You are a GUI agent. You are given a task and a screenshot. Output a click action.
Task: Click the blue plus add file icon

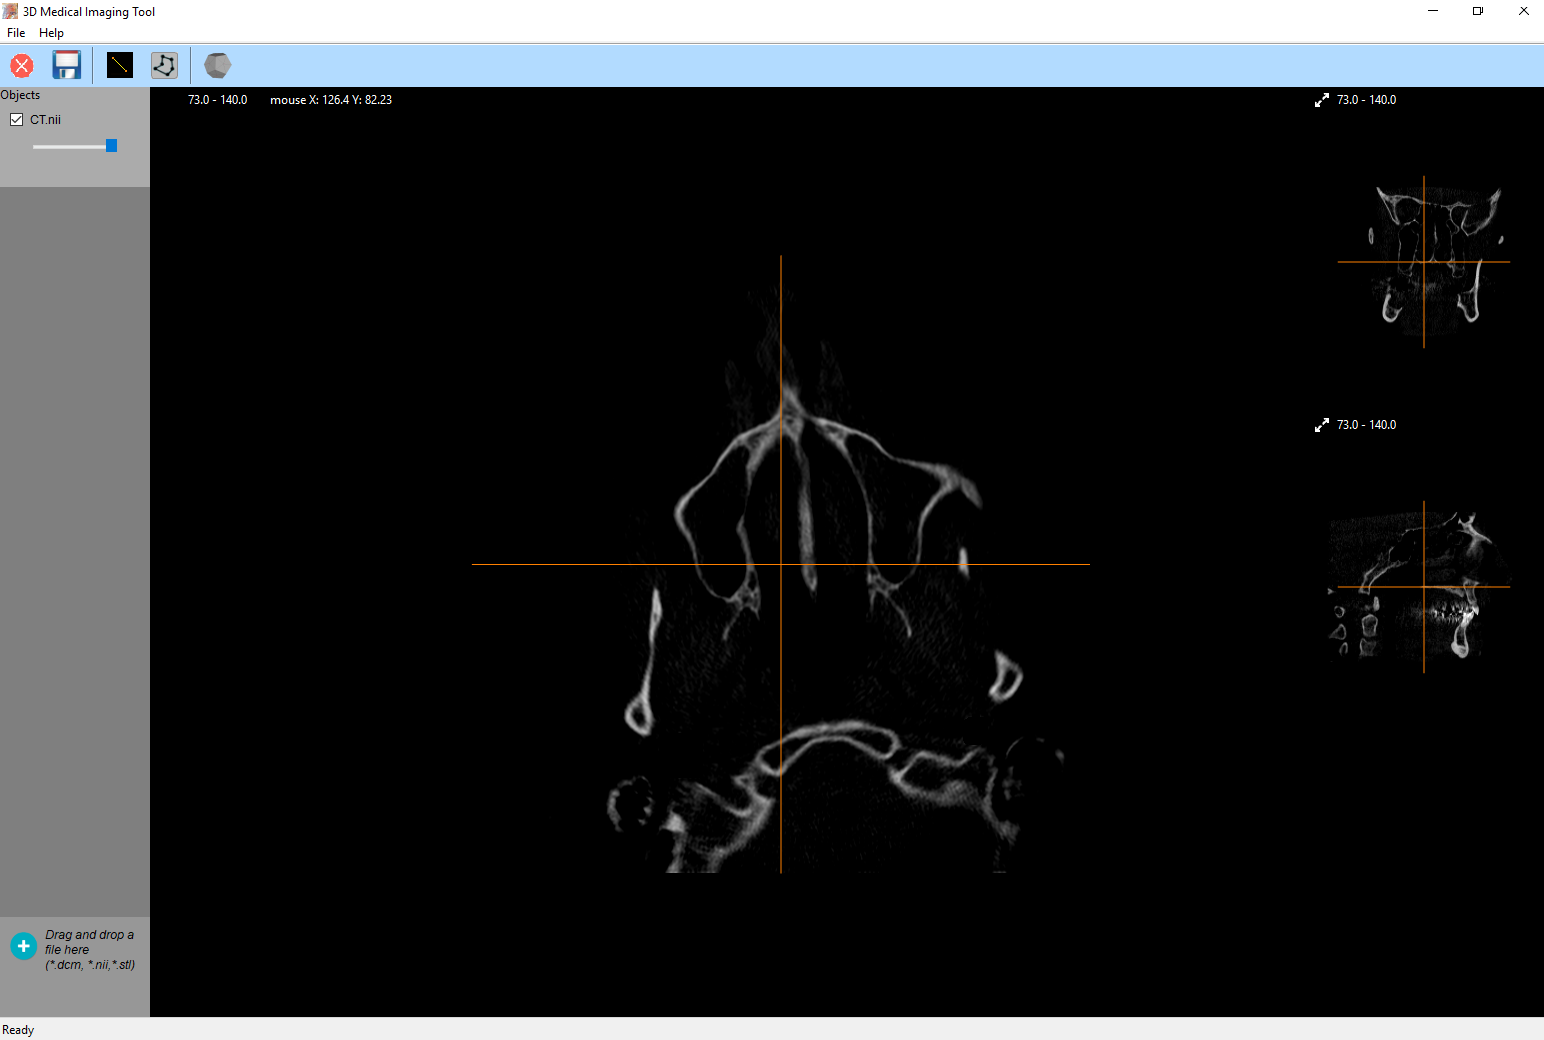point(23,946)
